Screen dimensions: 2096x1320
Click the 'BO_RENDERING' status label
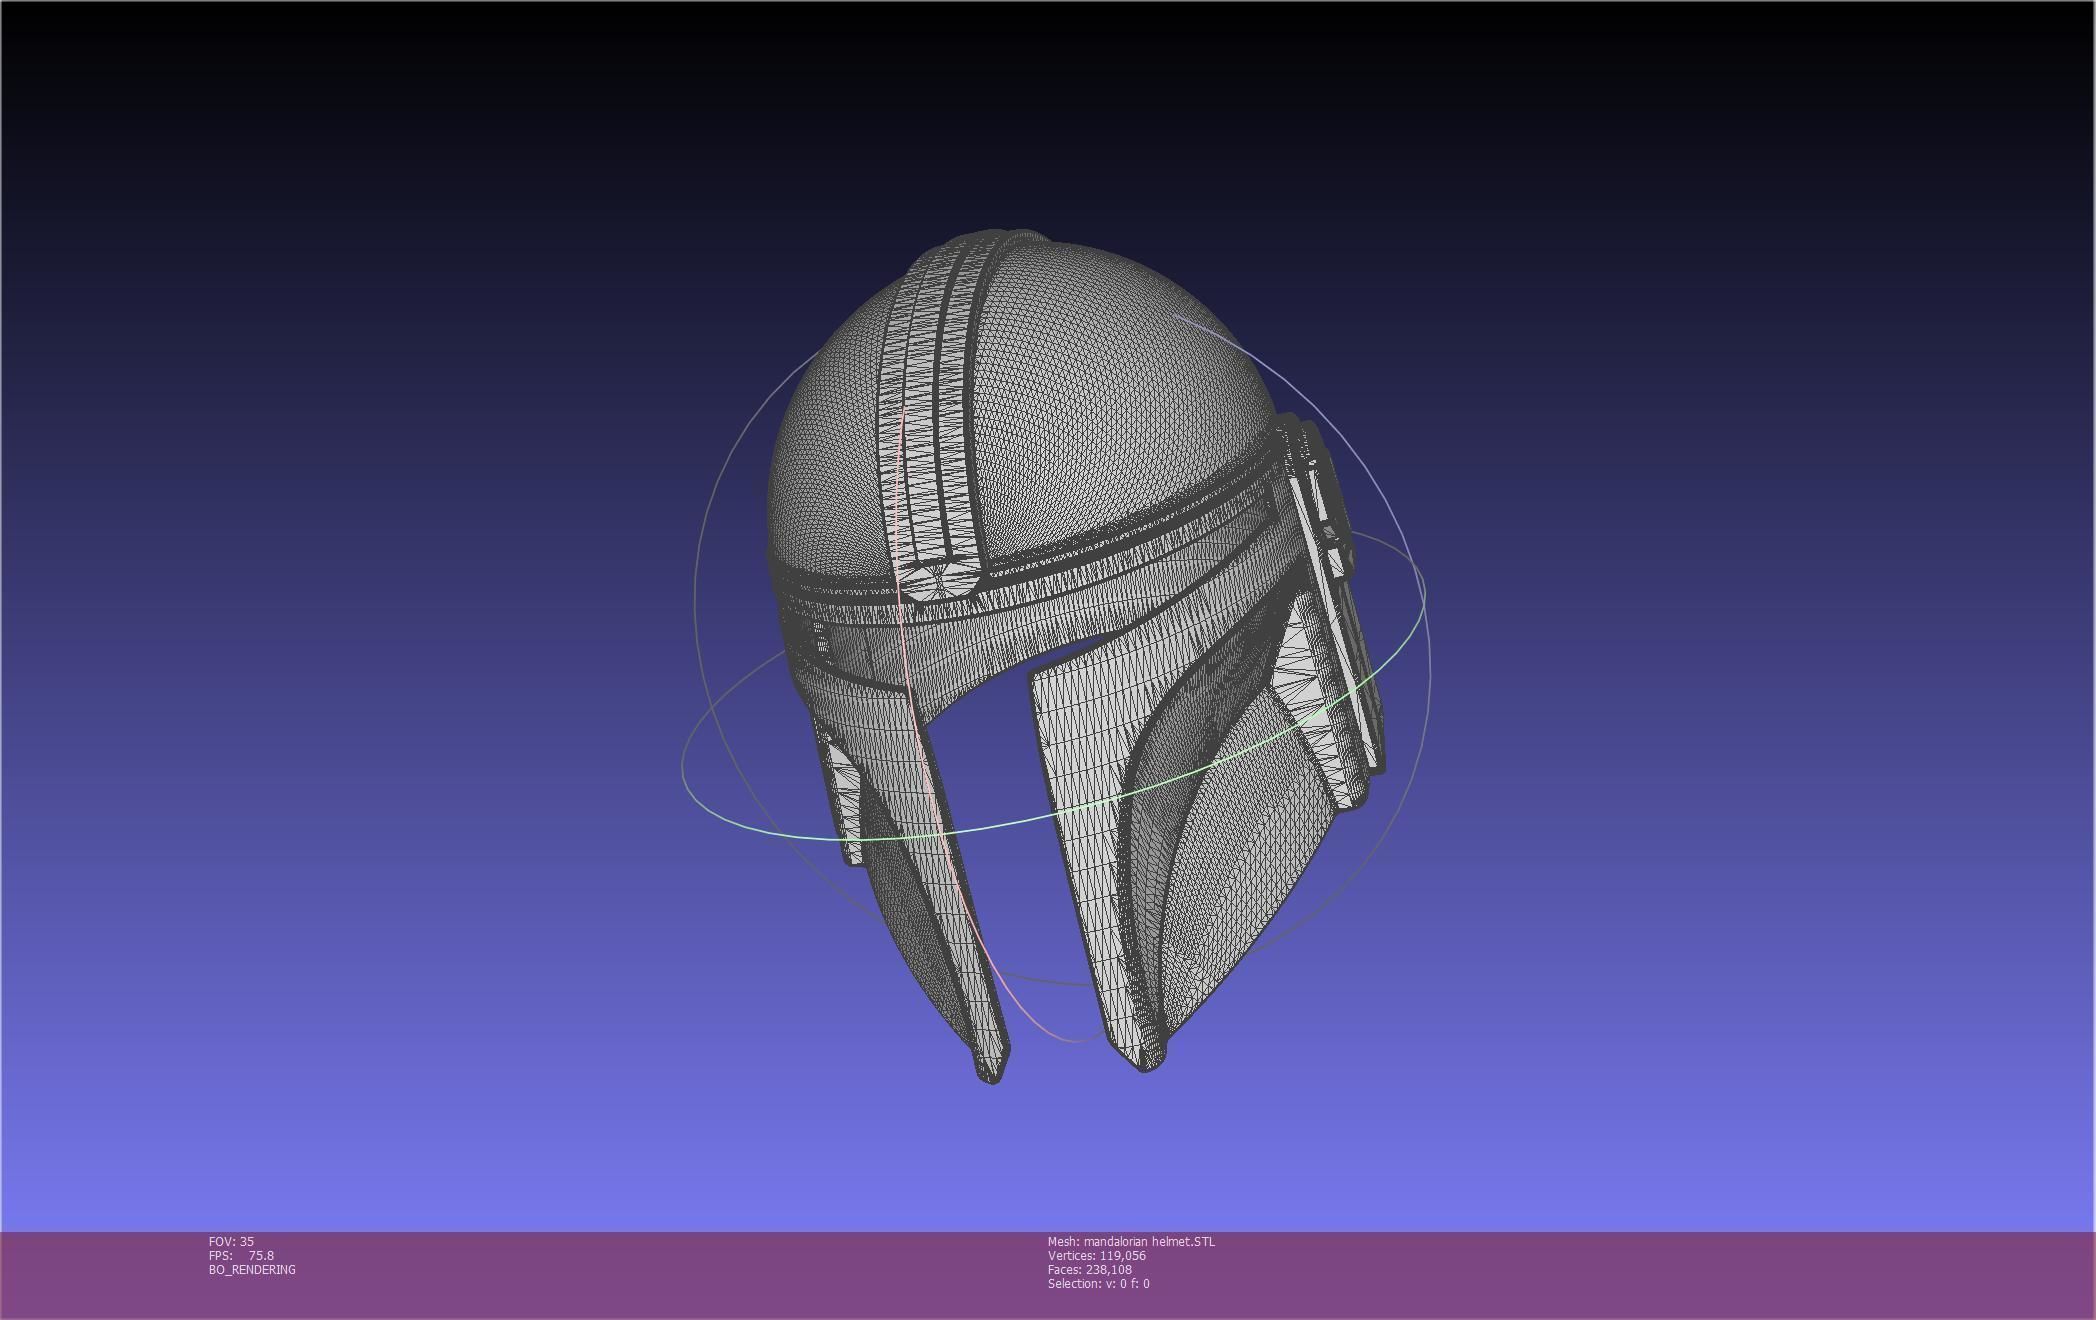point(252,1269)
